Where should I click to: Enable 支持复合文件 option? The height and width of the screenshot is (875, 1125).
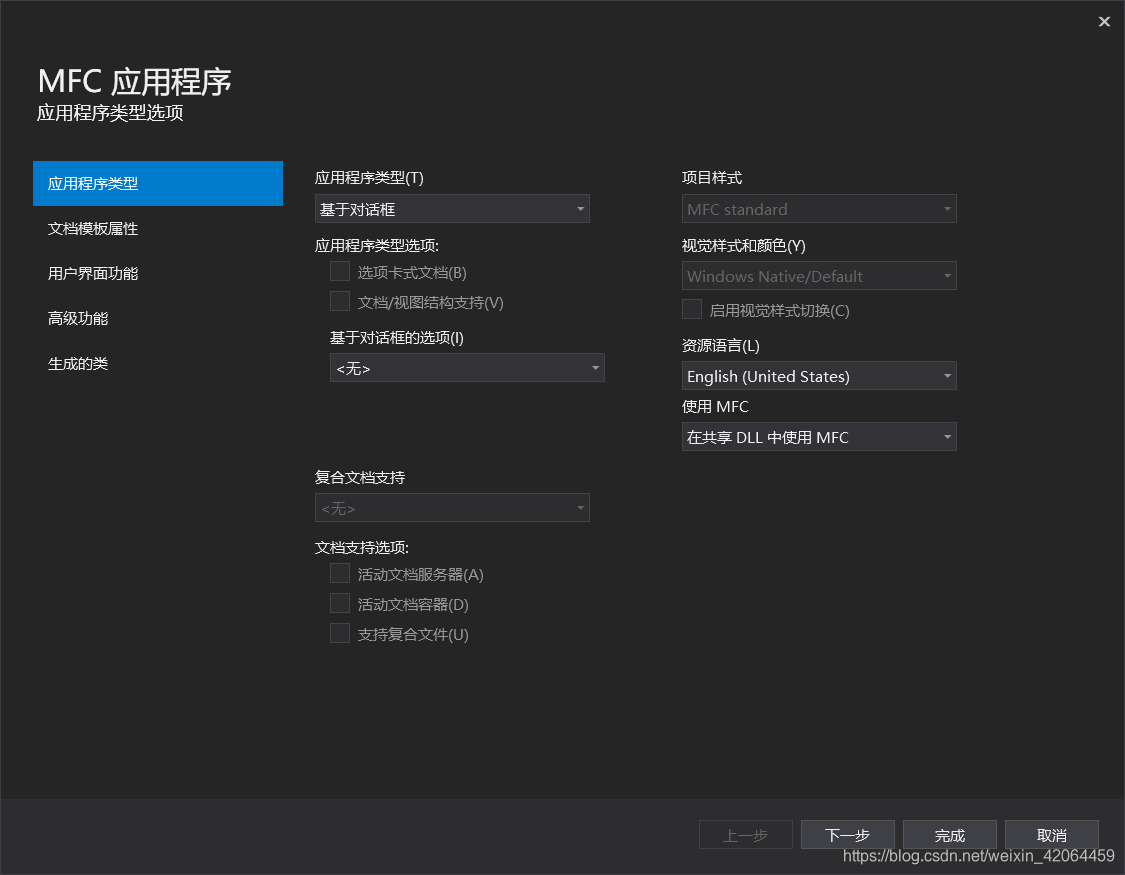pyautogui.click(x=339, y=633)
